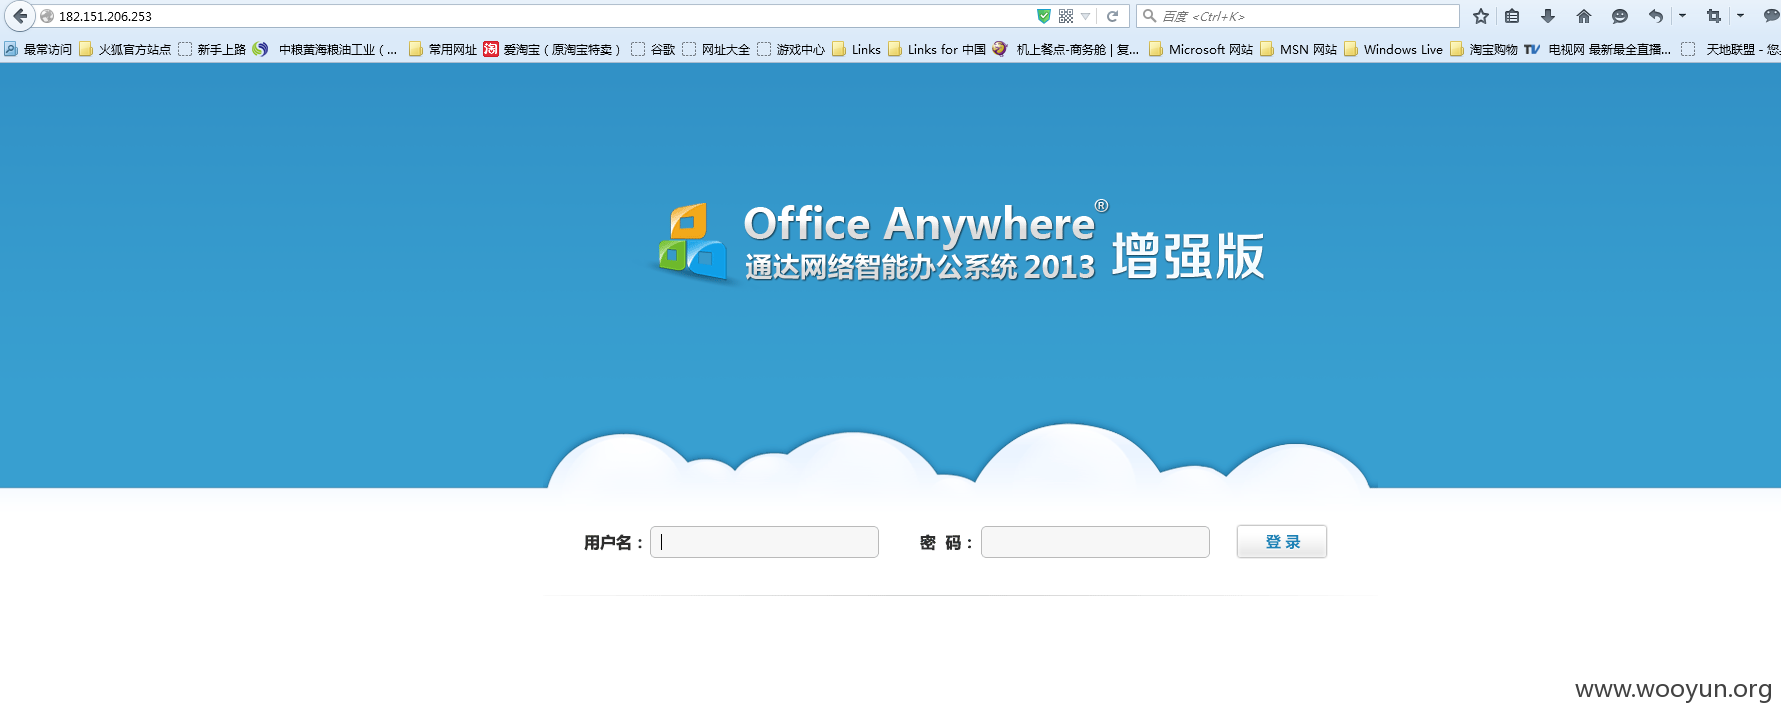Expand dropdown next to crop icon
This screenshot has height=718, width=1781.
[x=1740, y=16]
